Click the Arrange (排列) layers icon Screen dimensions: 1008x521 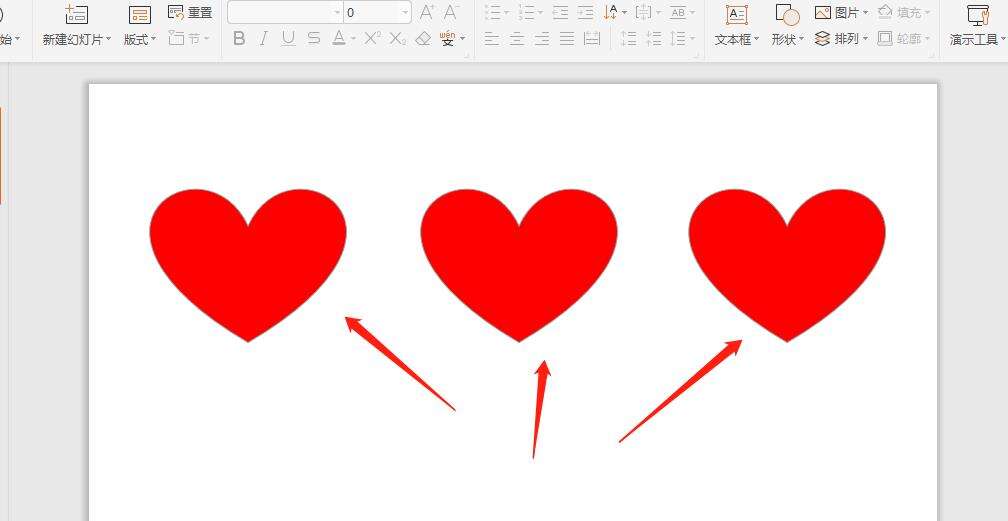coord(822,39)
